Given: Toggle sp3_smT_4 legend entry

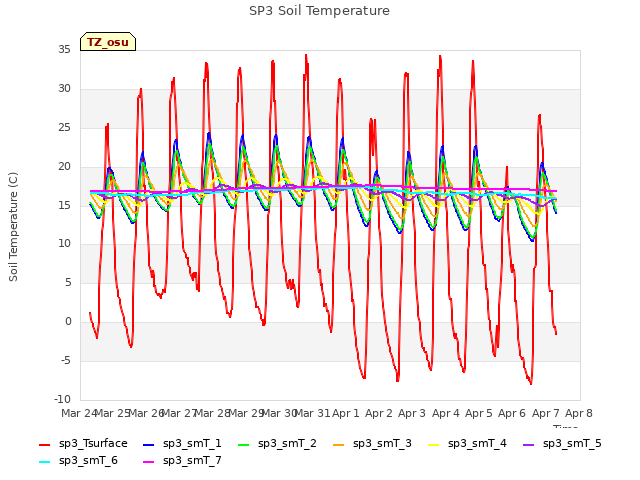Looking at the screenshot, I should pos(467,444).
